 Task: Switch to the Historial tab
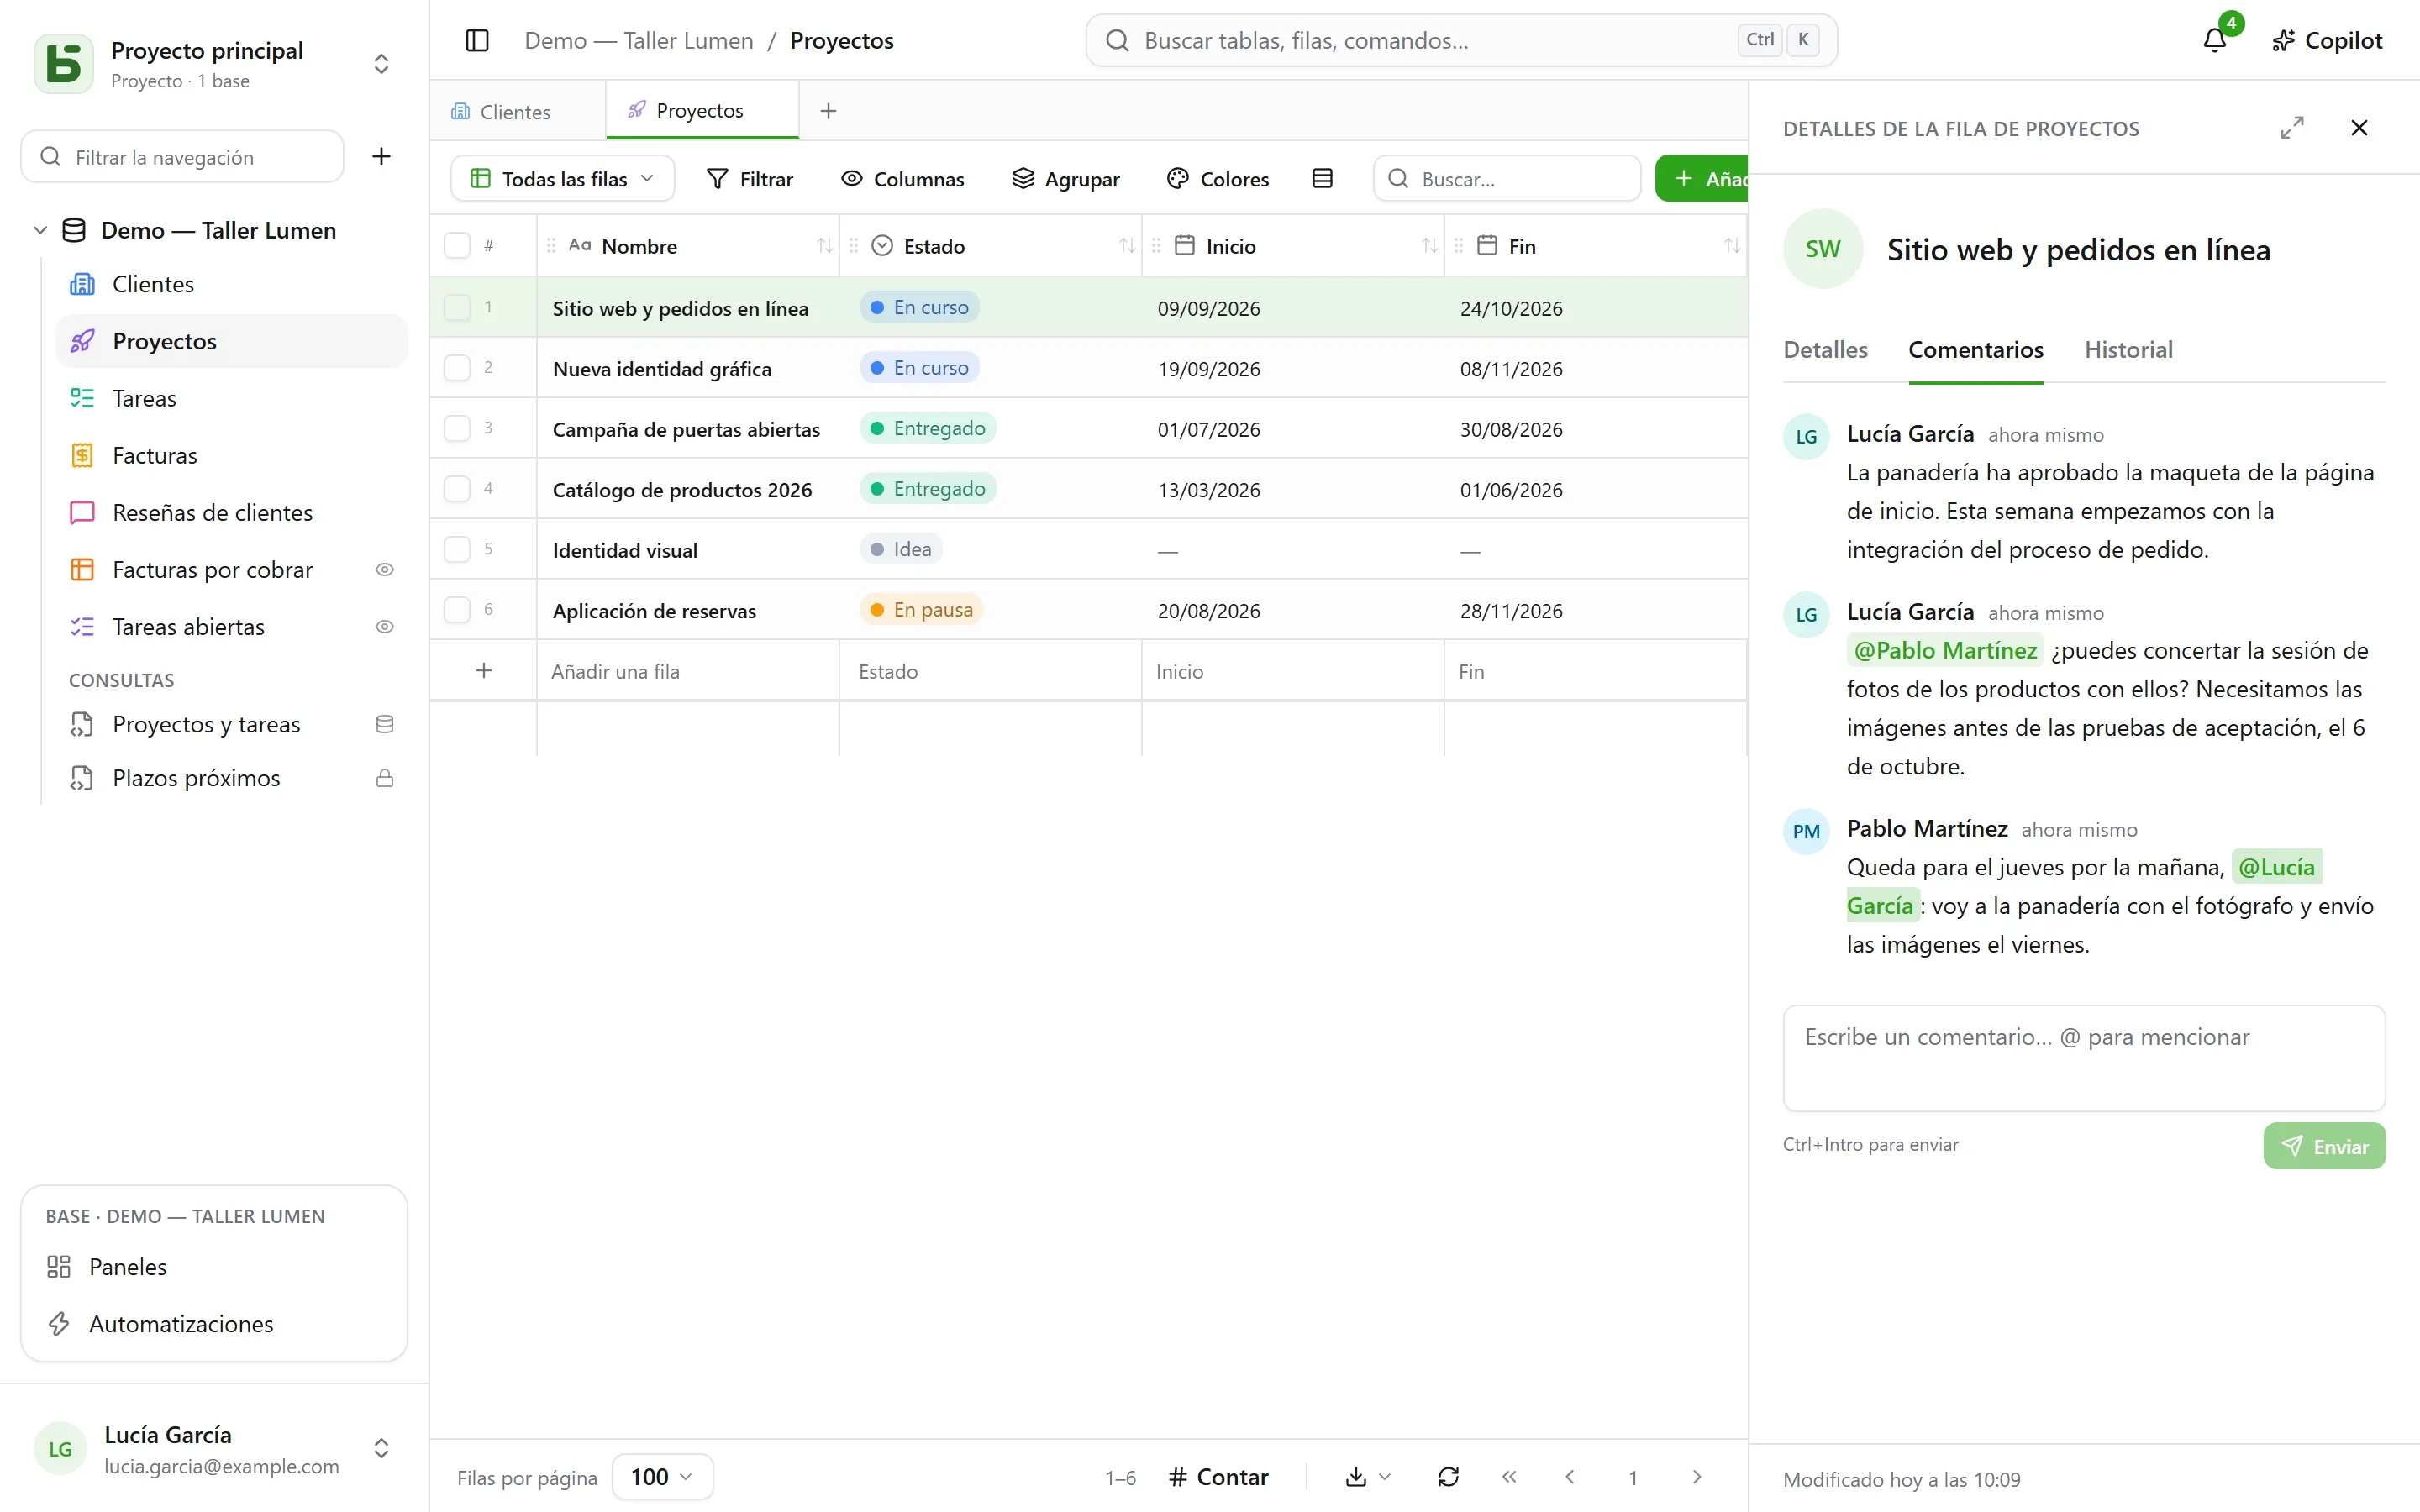[2128, 350]
